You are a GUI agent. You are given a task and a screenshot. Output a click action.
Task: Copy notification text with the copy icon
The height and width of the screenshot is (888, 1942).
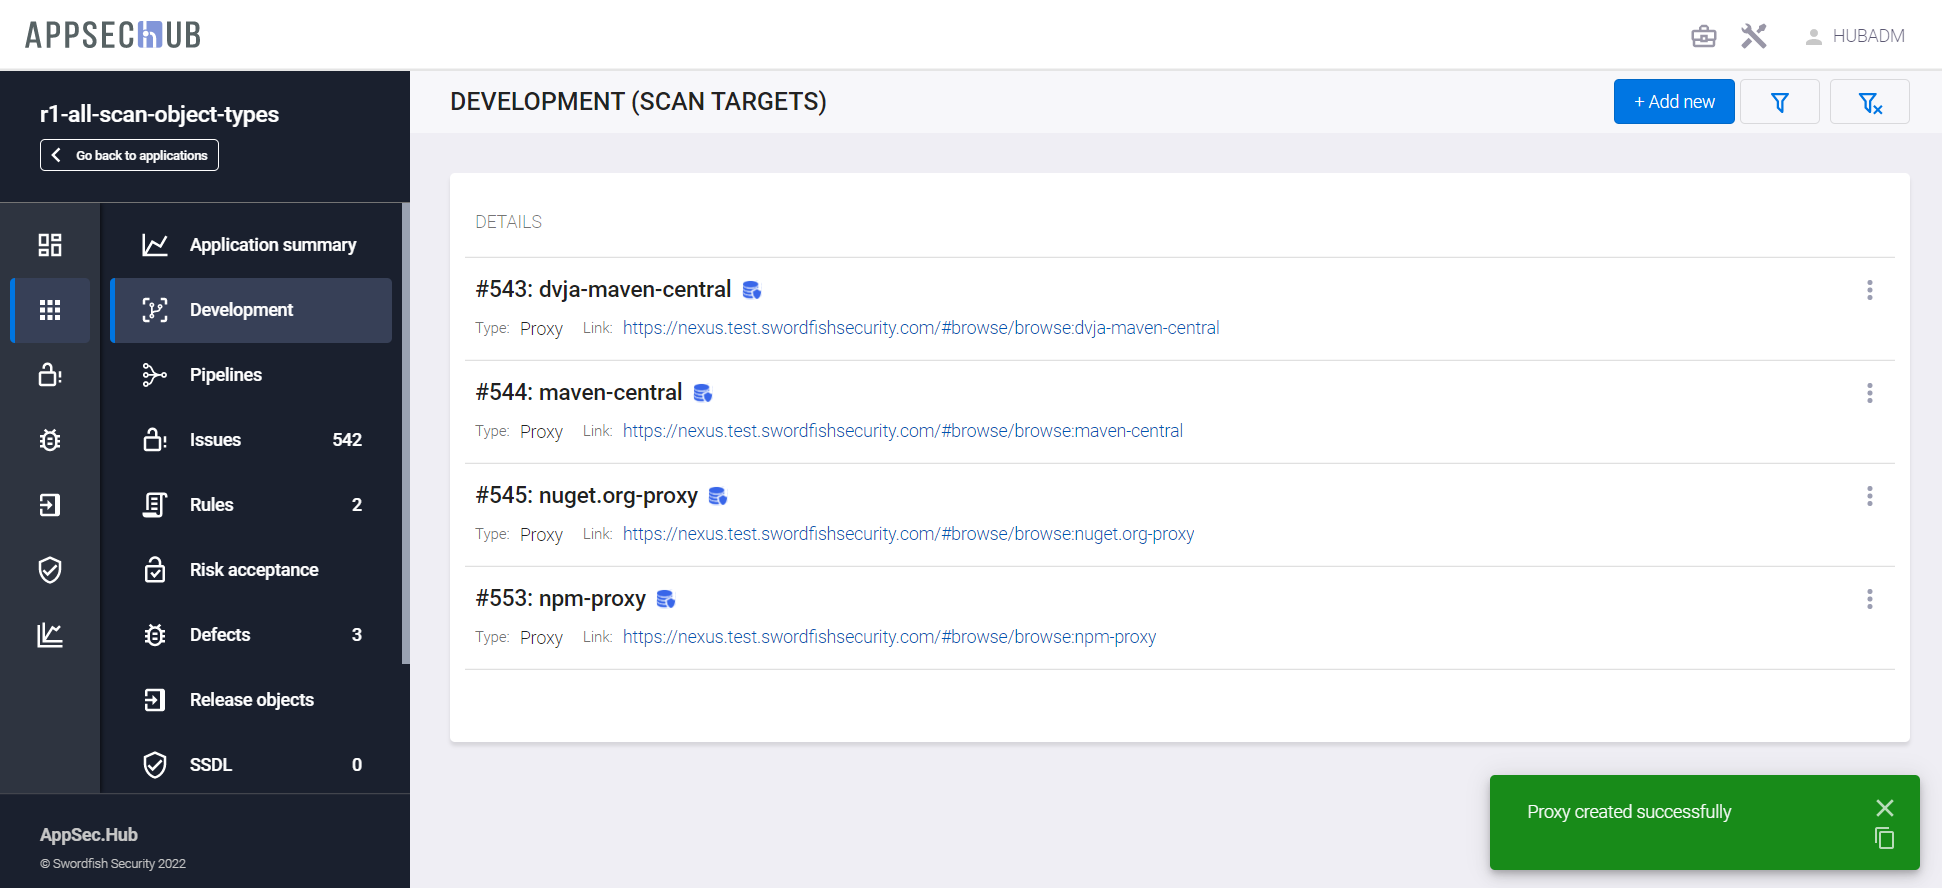coord(1884,838)
